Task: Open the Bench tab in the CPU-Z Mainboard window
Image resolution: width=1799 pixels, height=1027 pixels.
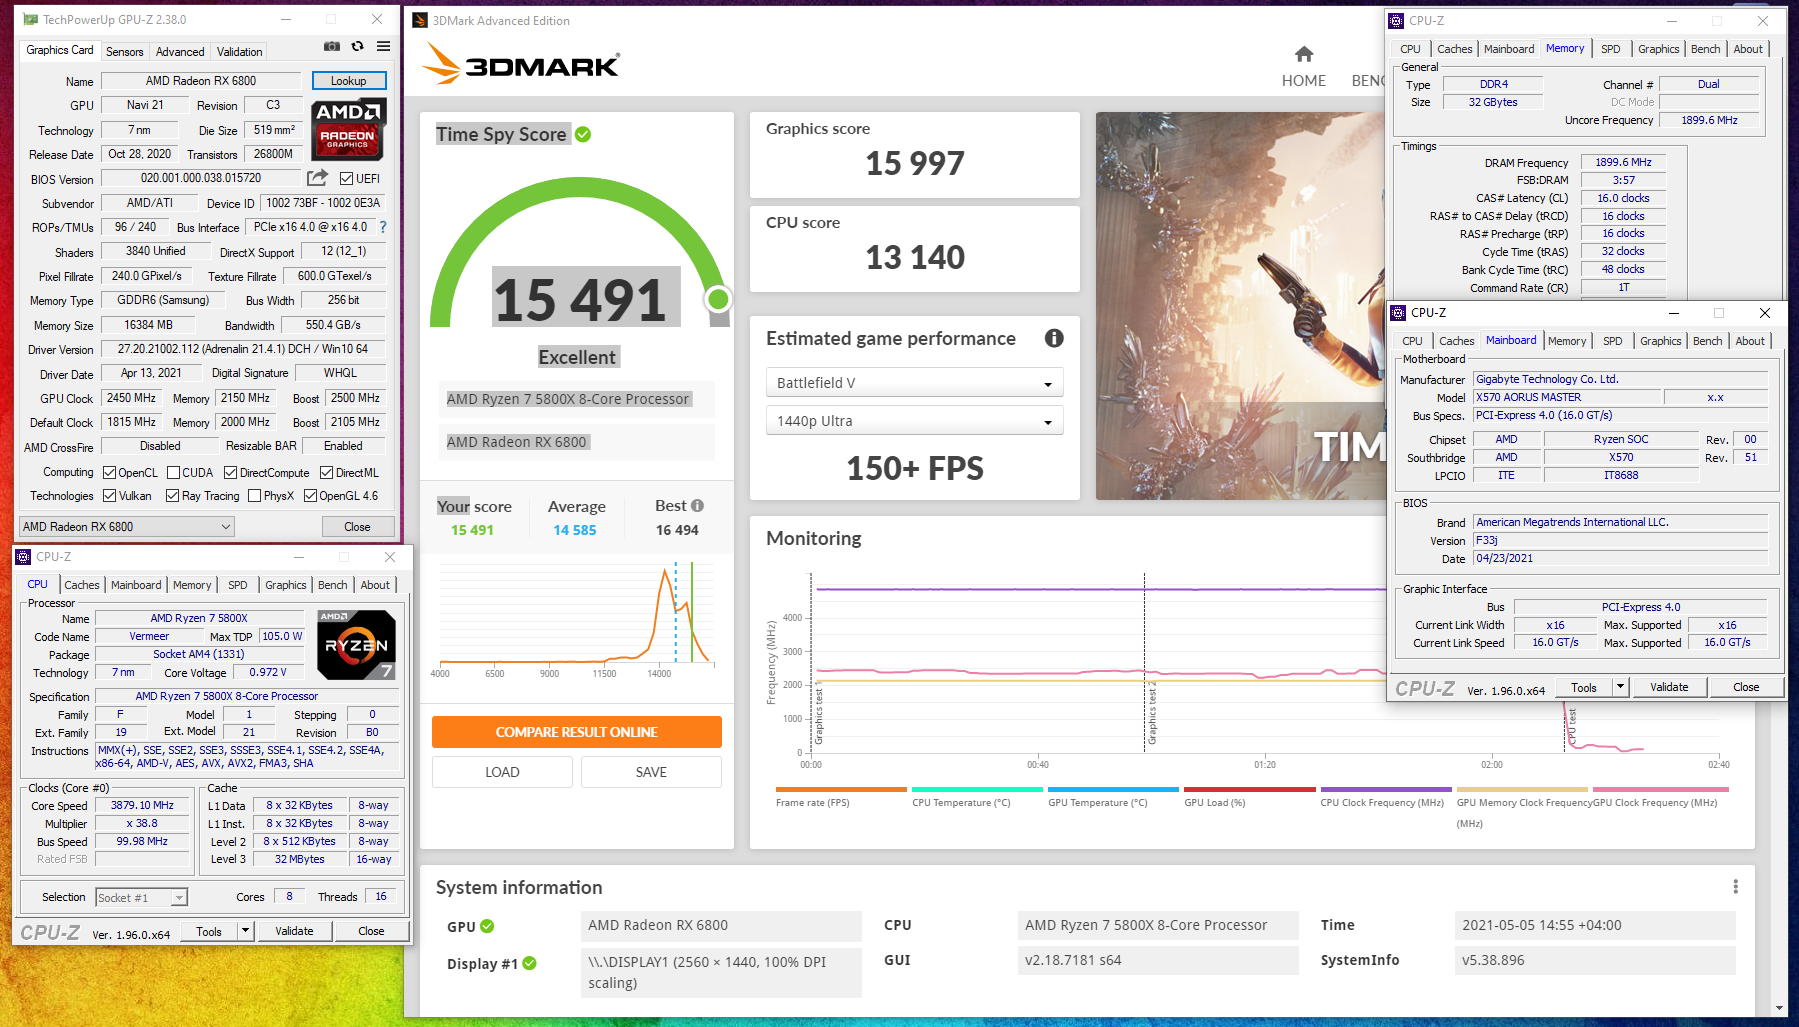Action: click(x=1707, y=341)
